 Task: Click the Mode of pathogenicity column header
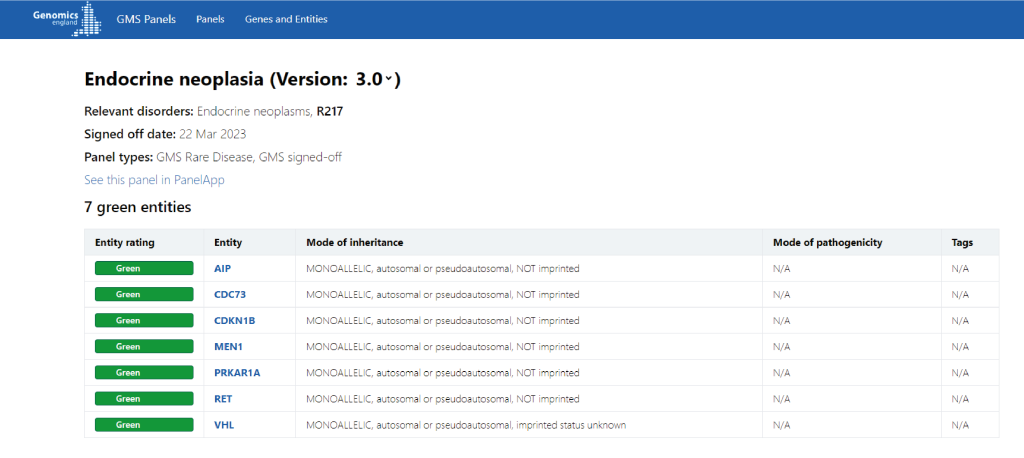click(x=827, y=242)
